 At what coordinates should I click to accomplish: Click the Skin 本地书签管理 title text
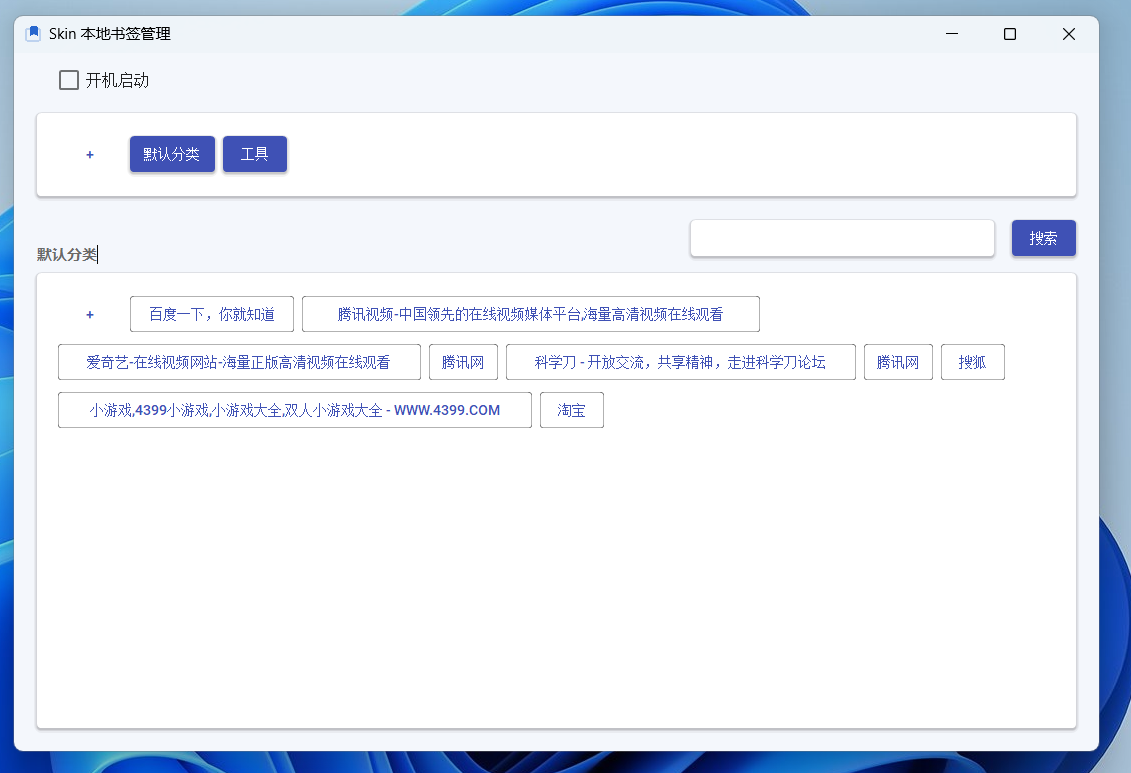click(104, 33)
